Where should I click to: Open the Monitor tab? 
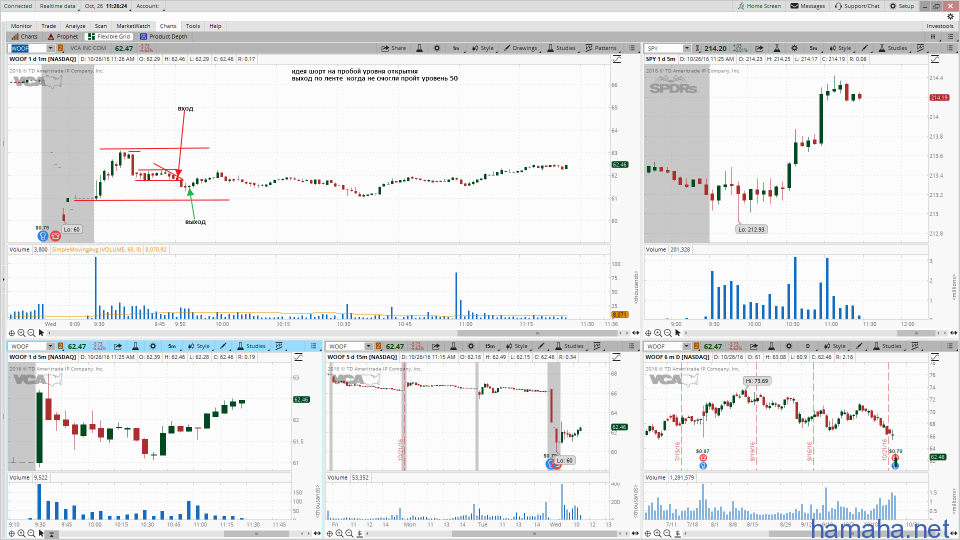click(x=21, y=26)
